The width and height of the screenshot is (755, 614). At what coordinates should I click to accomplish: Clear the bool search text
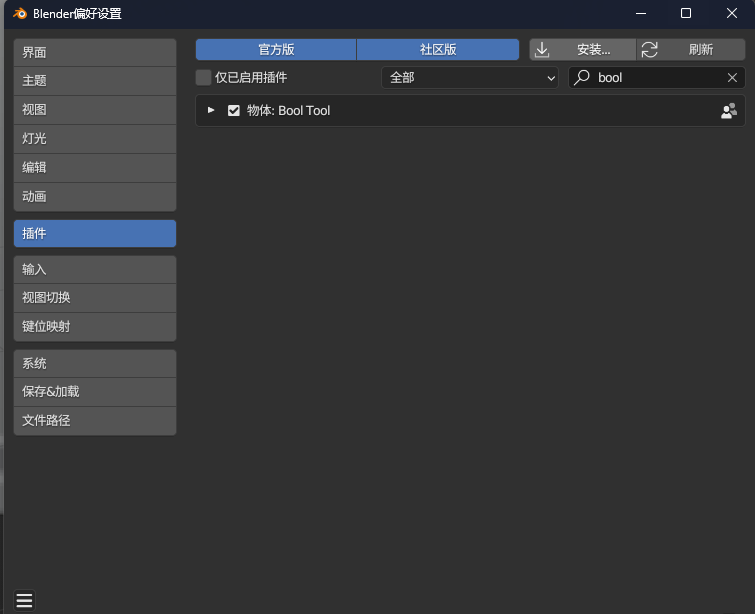(x=732, y=78)
